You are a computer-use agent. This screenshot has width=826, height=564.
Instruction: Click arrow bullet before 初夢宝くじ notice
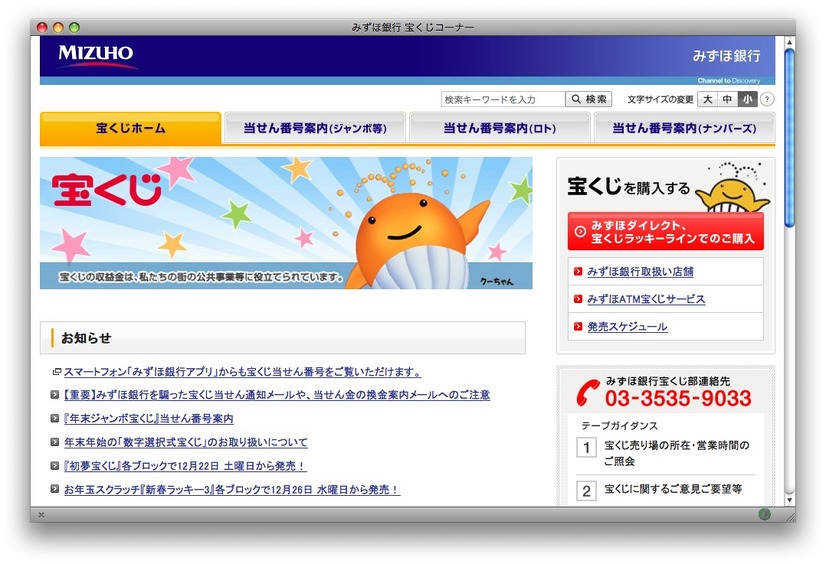[55, 466]
